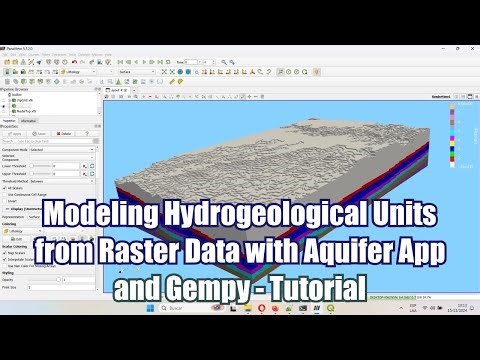The width and height of the screenshot is (480, 360).
Task: Open the Selected Component dropdown
Action: (x=62, y=157)
